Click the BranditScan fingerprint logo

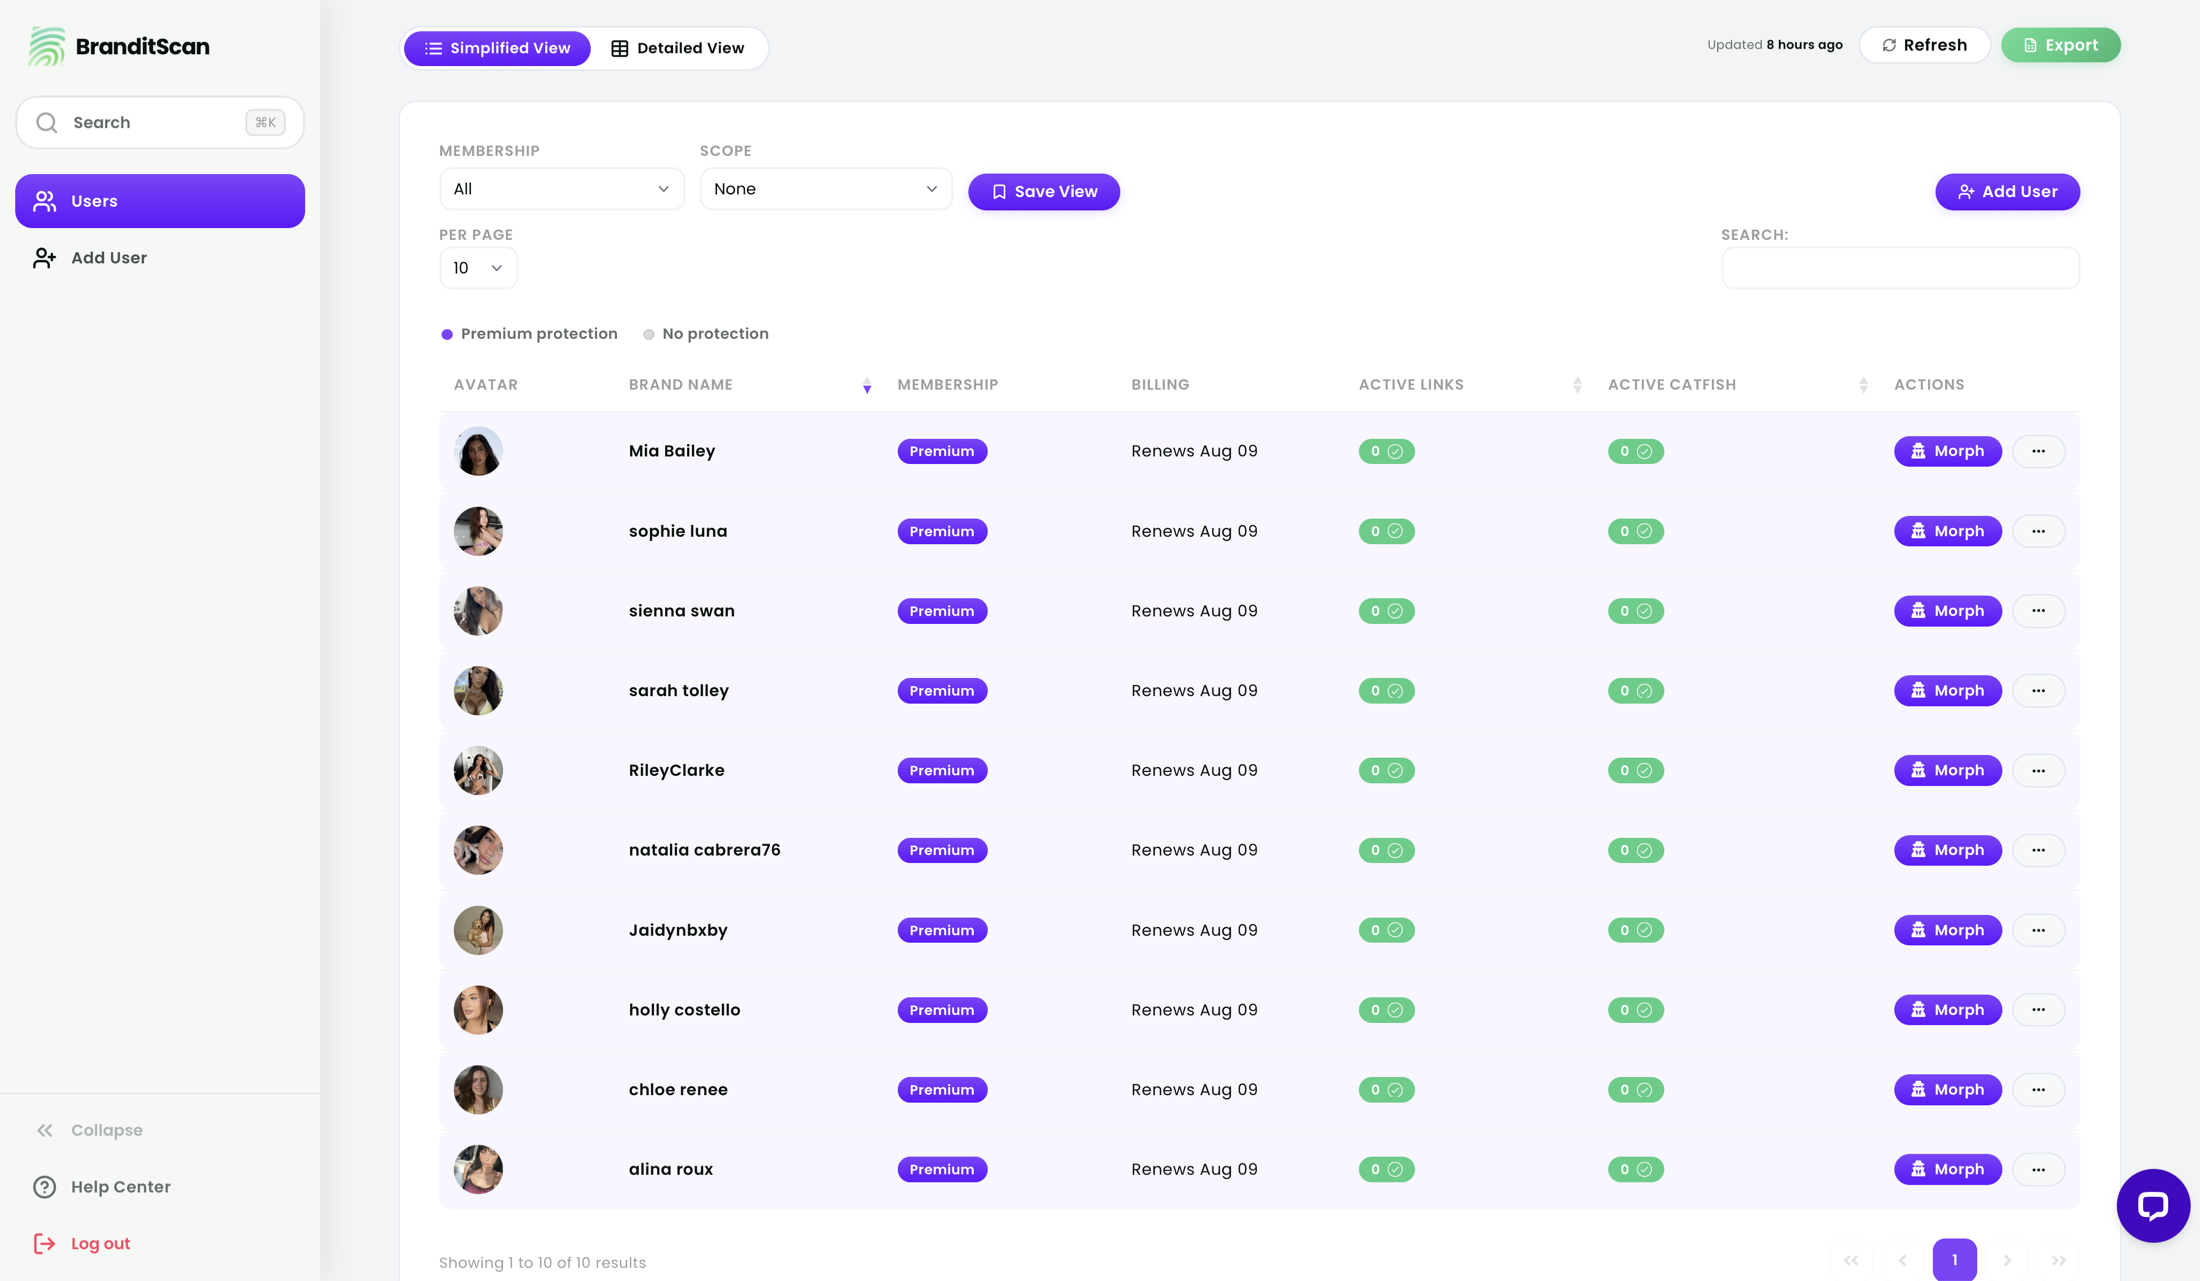pos(46,46)
